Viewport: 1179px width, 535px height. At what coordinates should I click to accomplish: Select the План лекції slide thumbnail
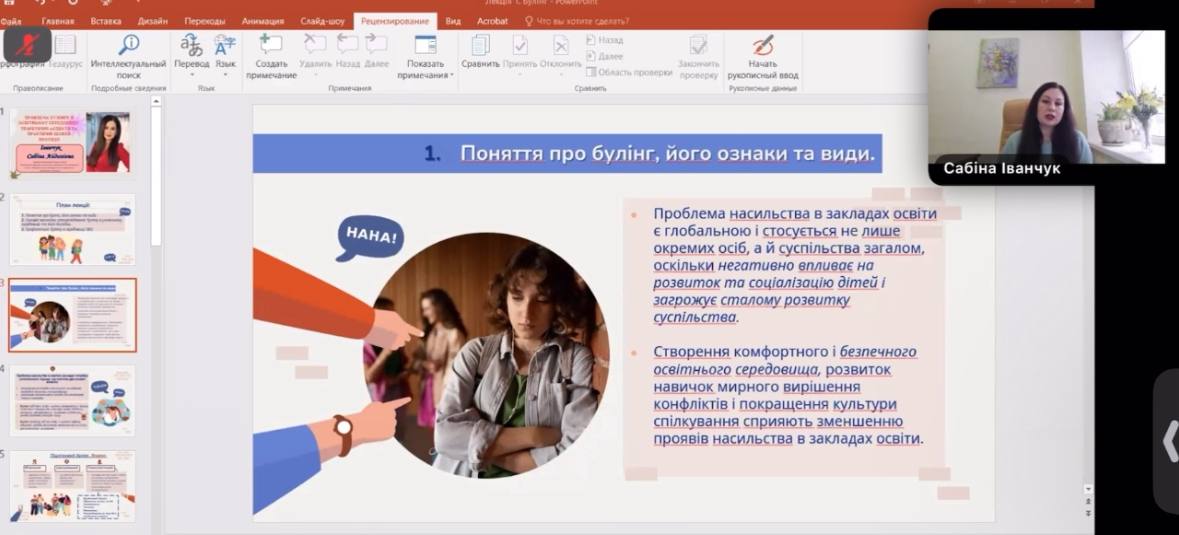[x=73, y=229]
